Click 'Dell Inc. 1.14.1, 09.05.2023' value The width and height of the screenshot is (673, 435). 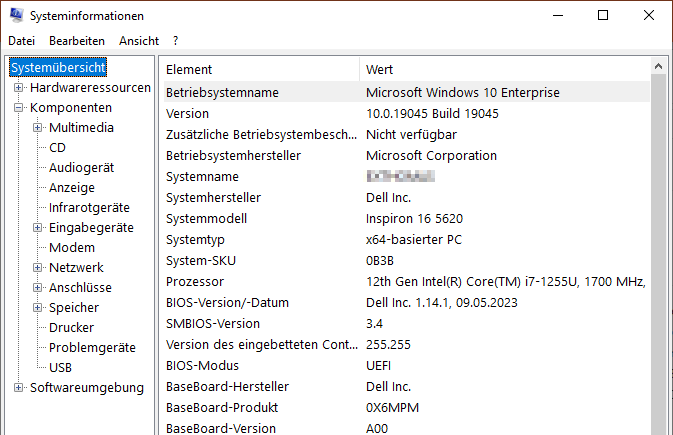coord(442,303)
